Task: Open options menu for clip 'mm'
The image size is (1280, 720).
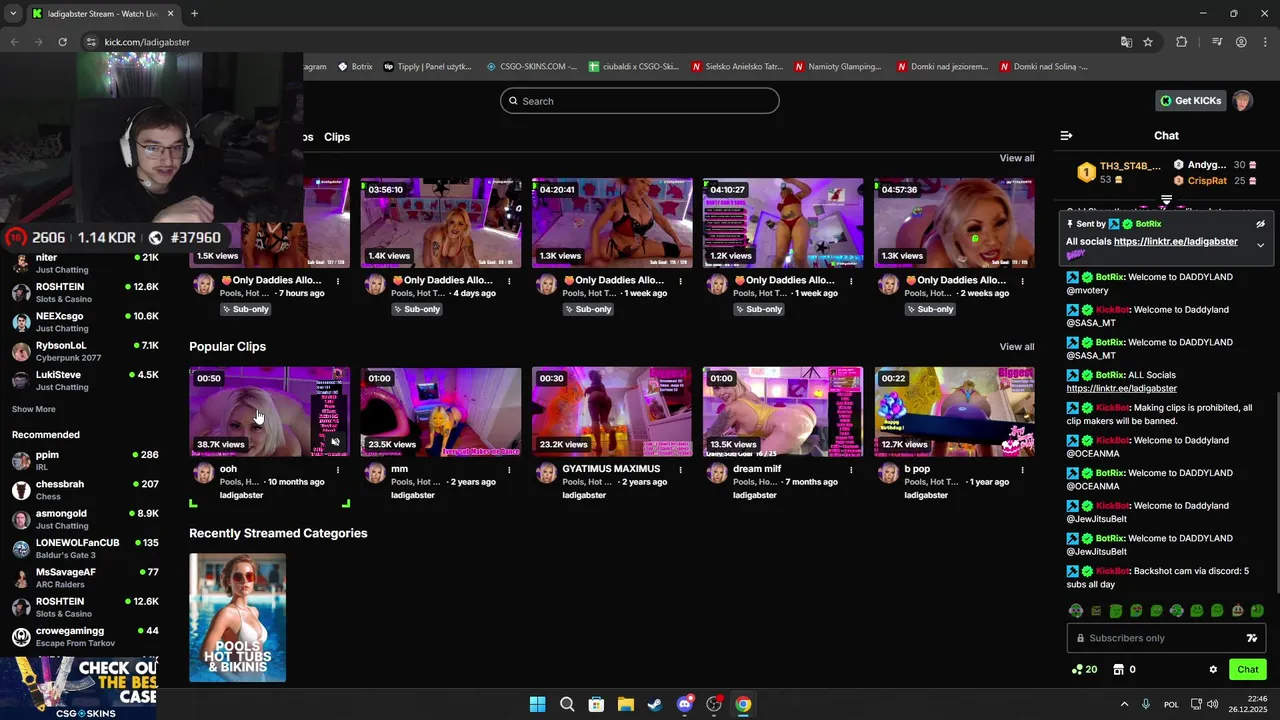Action: tap(509, 469)
